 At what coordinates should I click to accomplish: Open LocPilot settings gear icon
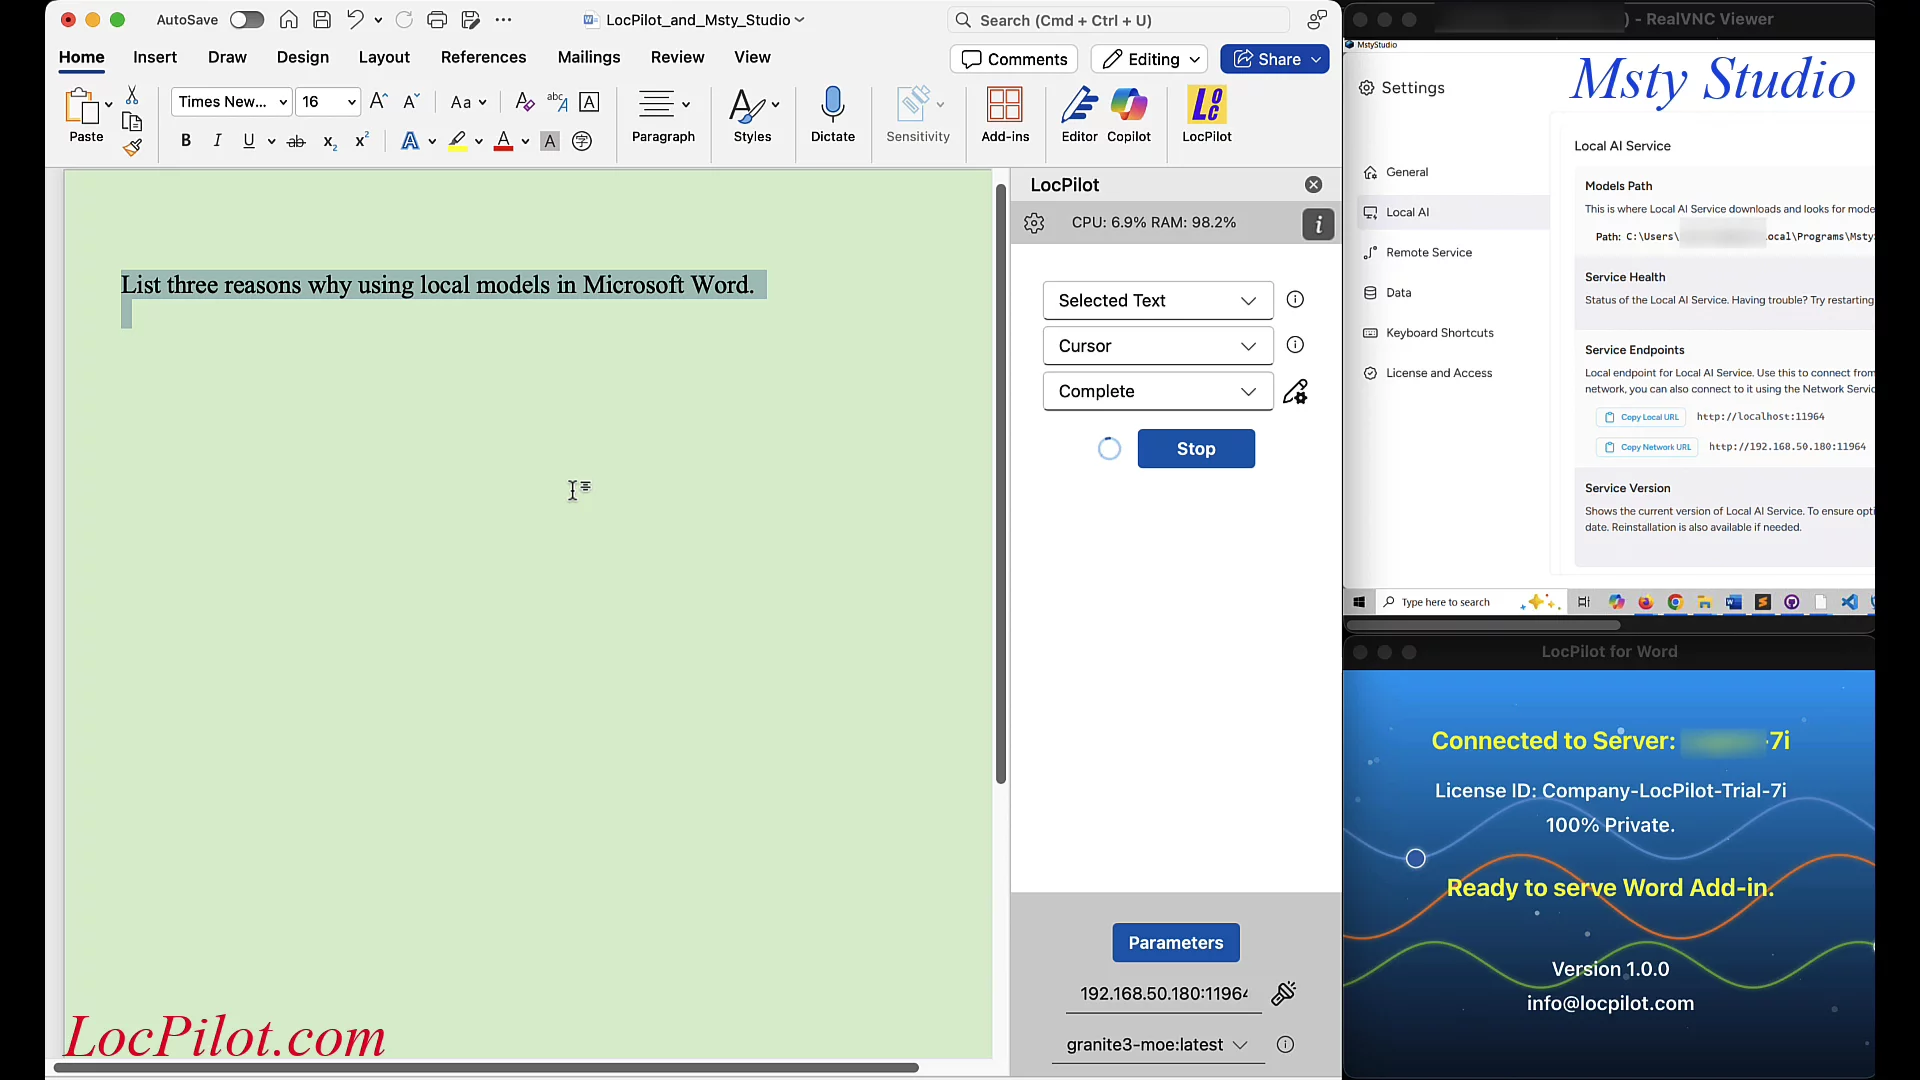(x=1034, y=223)
